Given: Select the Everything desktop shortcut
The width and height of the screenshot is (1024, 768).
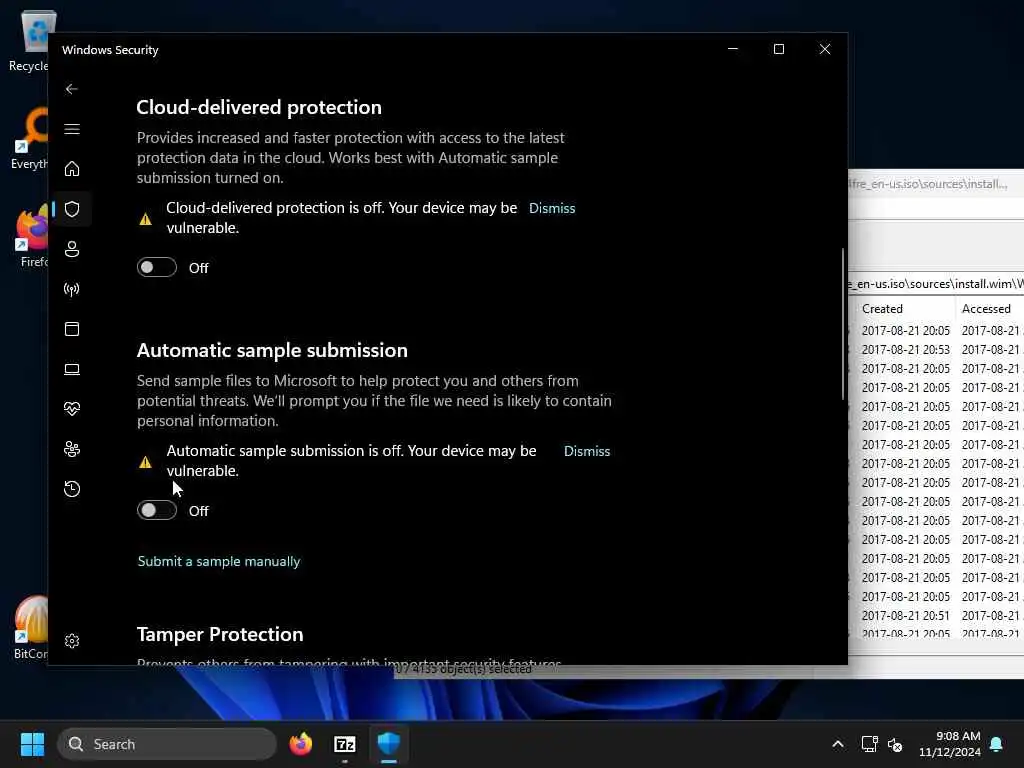Looking at the screenshot, I should pos(29,139).
